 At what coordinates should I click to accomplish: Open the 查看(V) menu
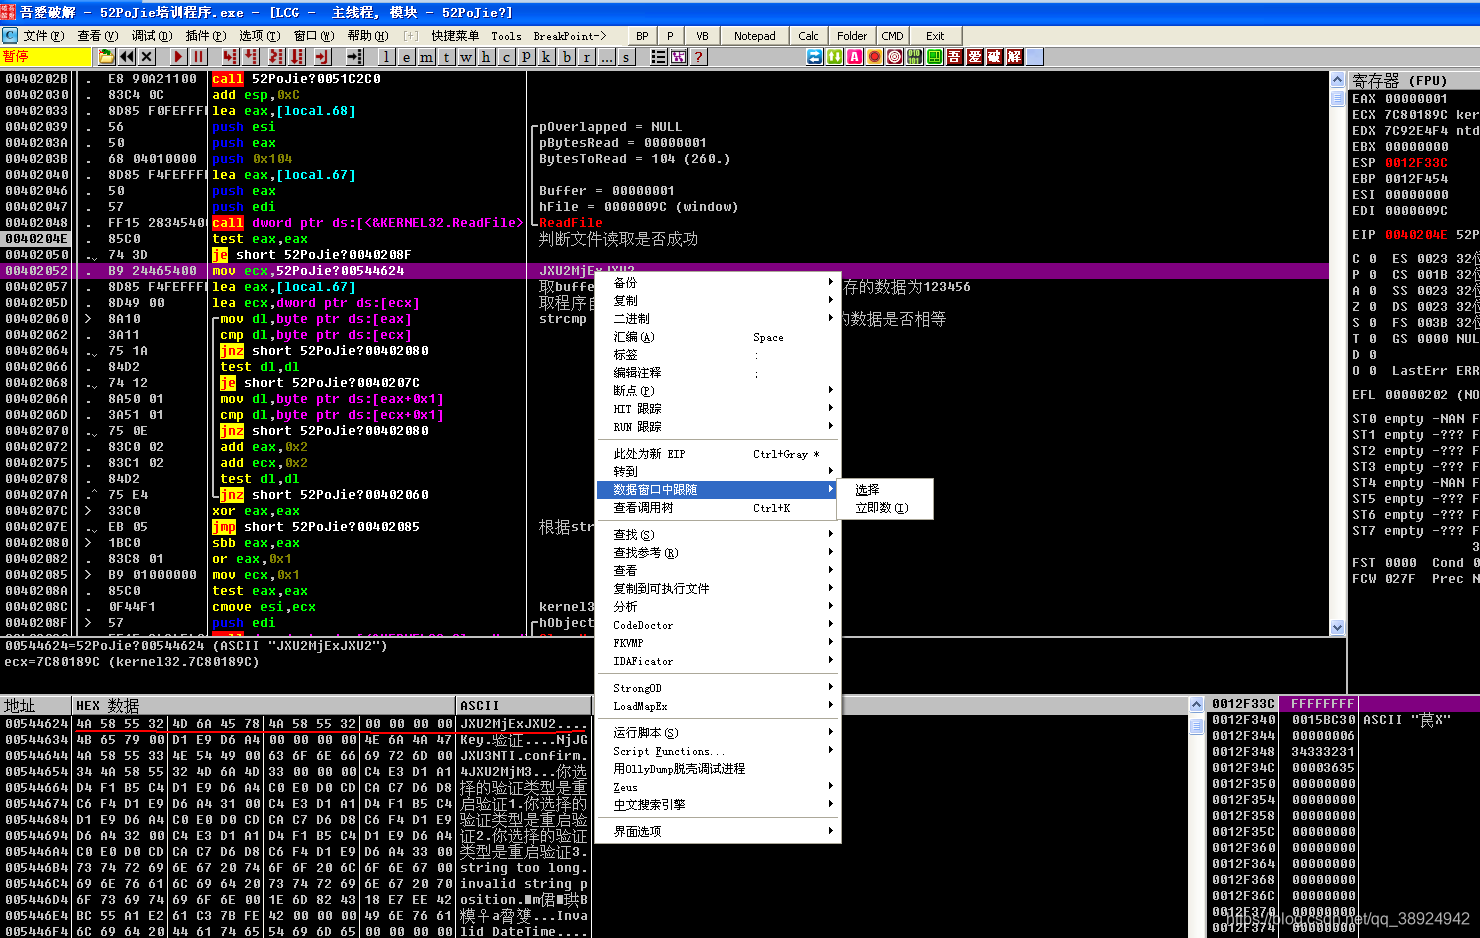point(97,35)
